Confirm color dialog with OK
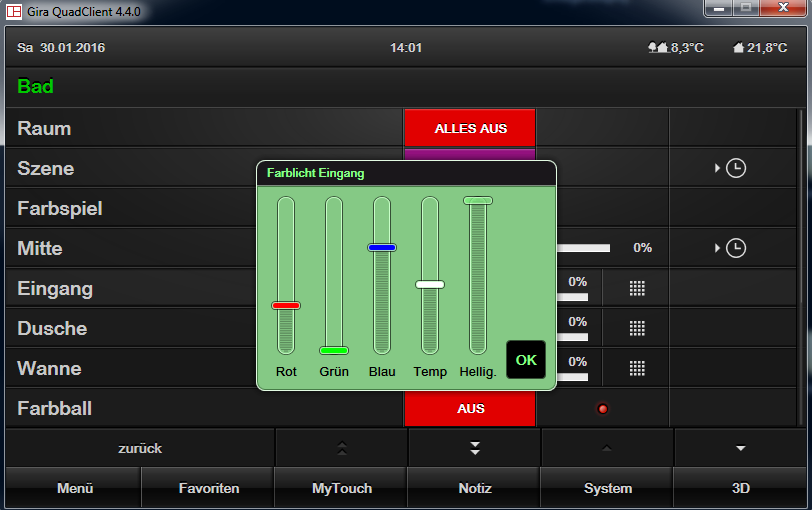This screenshot has height=510, width=812. [526, 360]
